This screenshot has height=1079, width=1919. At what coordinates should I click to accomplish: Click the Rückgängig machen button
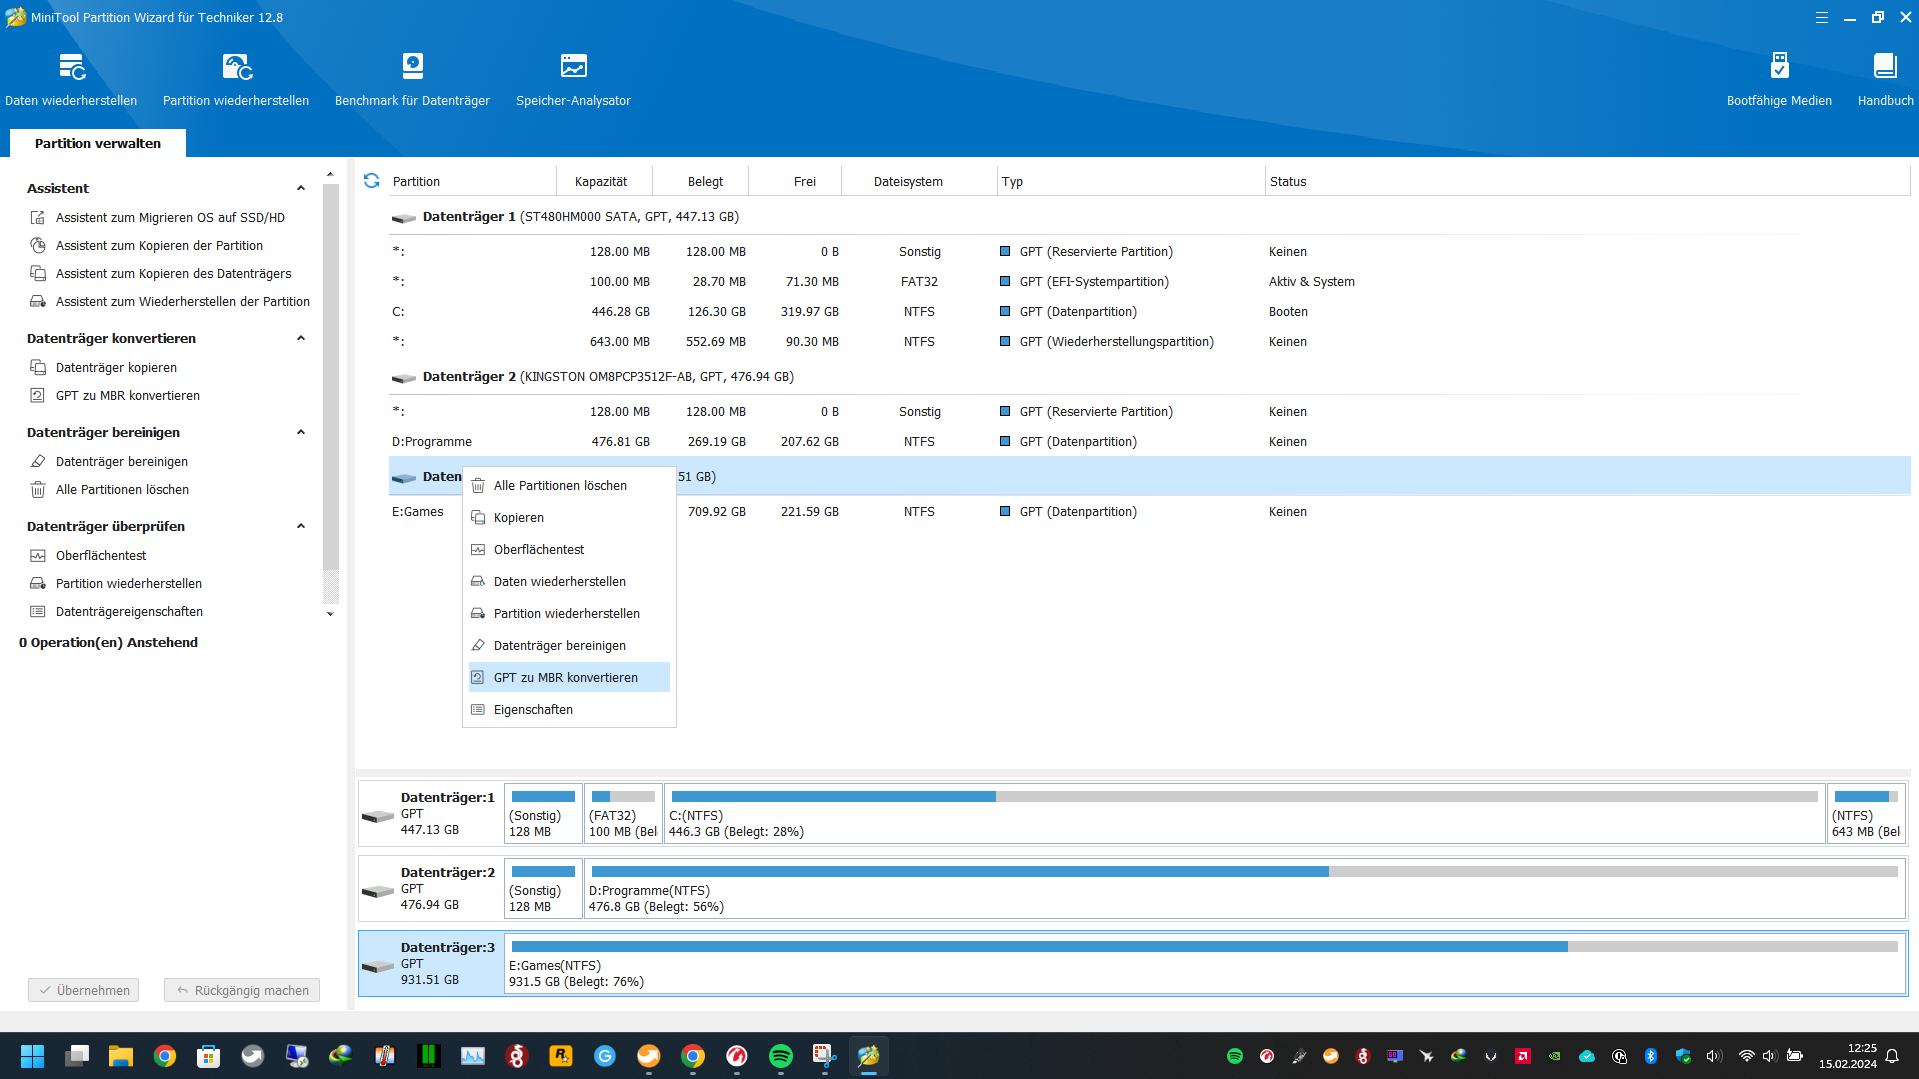[242, 990]
